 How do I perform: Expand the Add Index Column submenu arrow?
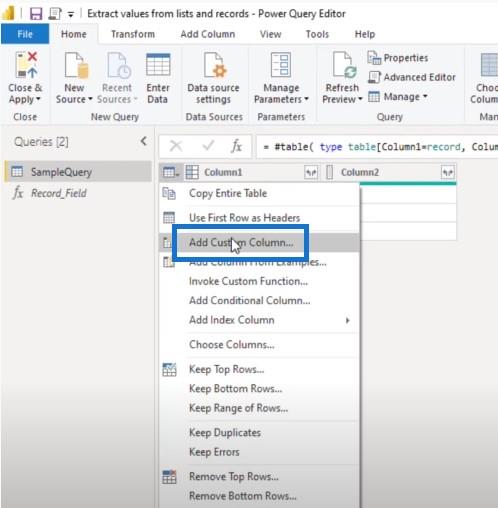(x=348, y=320)
